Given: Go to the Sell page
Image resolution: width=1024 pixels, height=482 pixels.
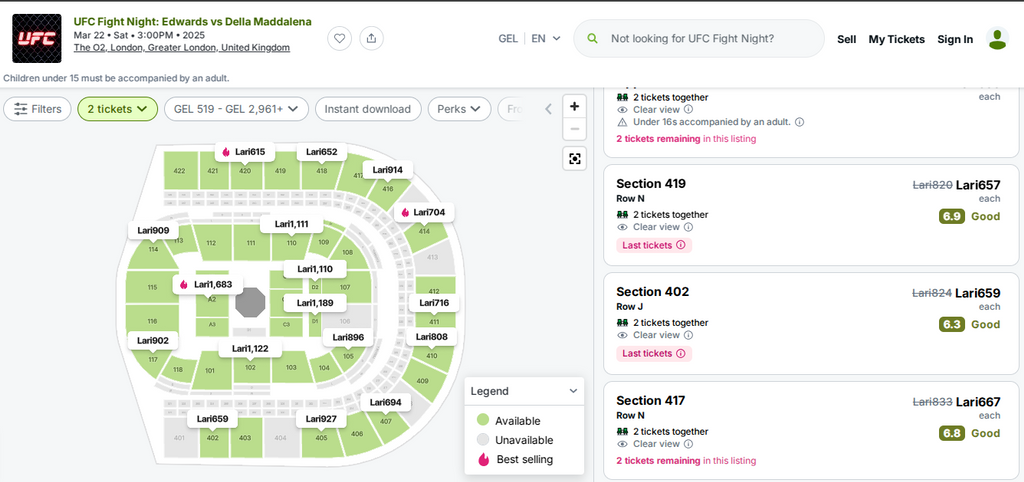Looking at the screenshot, I should pyautogui.click(x=846, y=39).
